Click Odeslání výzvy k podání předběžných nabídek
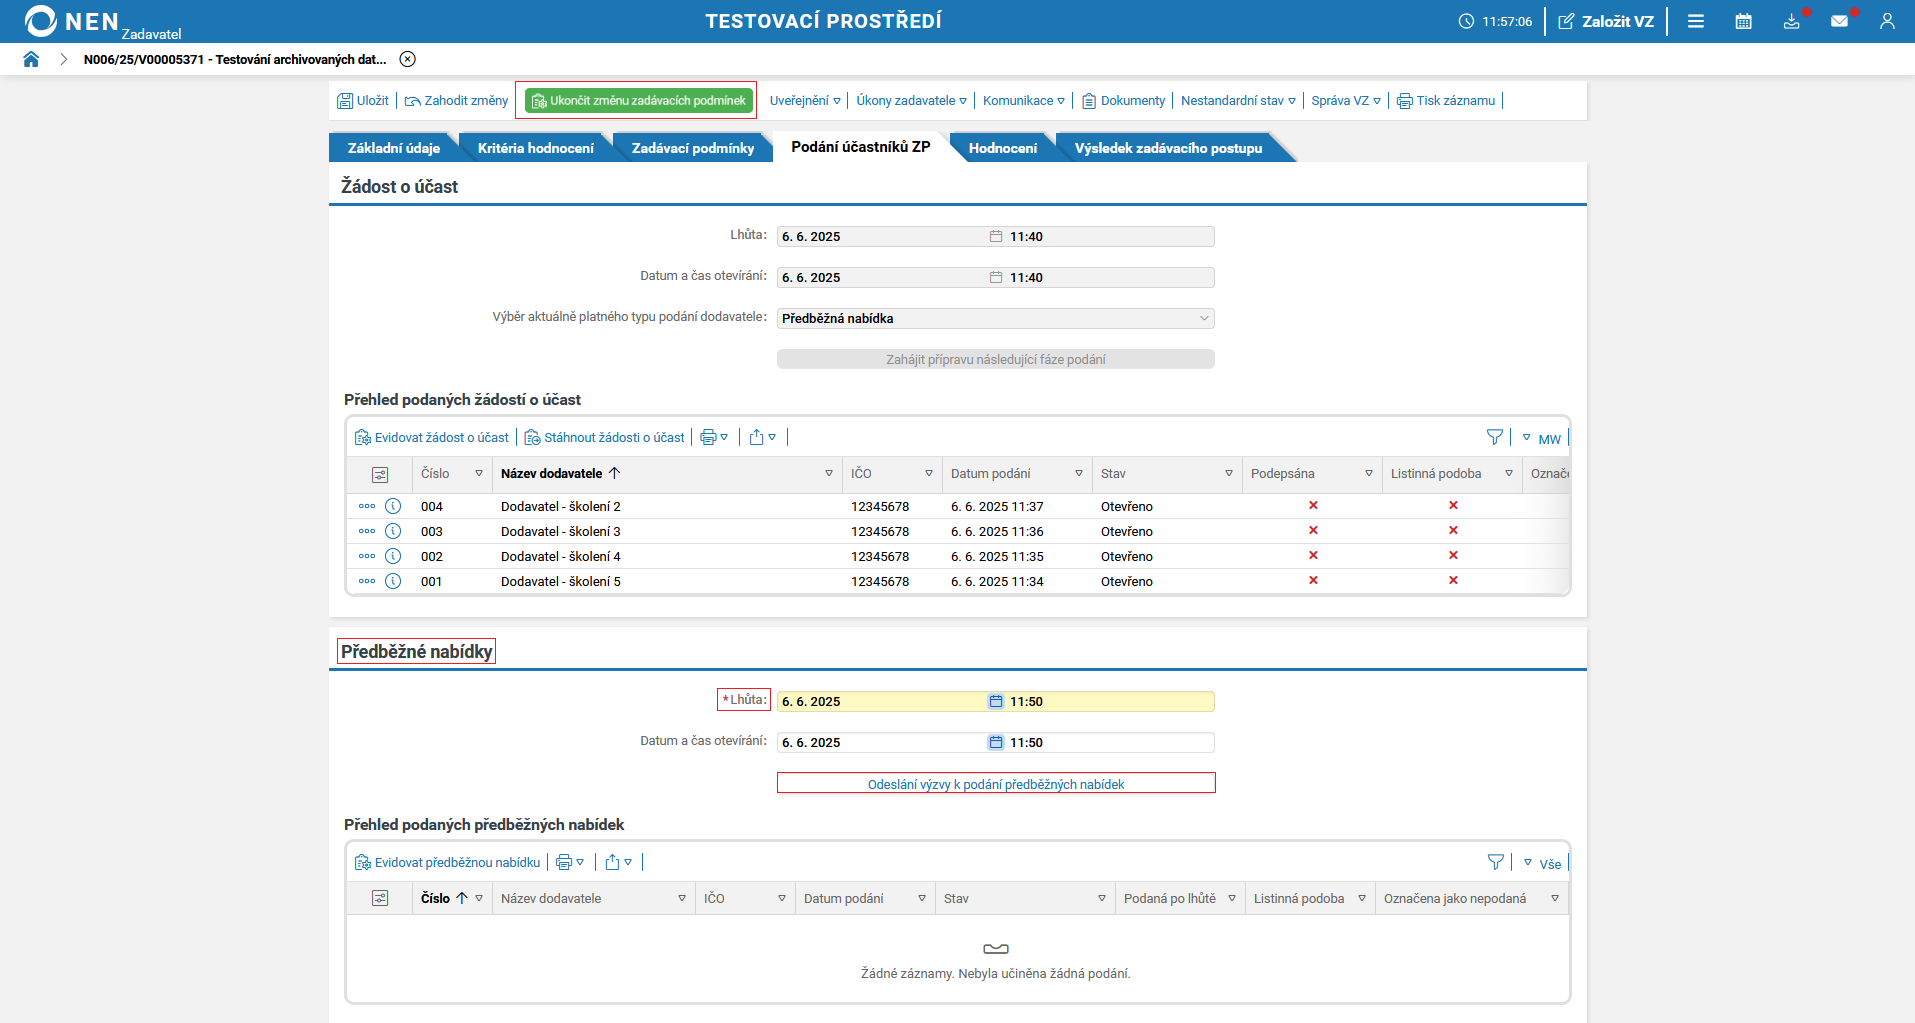 click(995, 784)
